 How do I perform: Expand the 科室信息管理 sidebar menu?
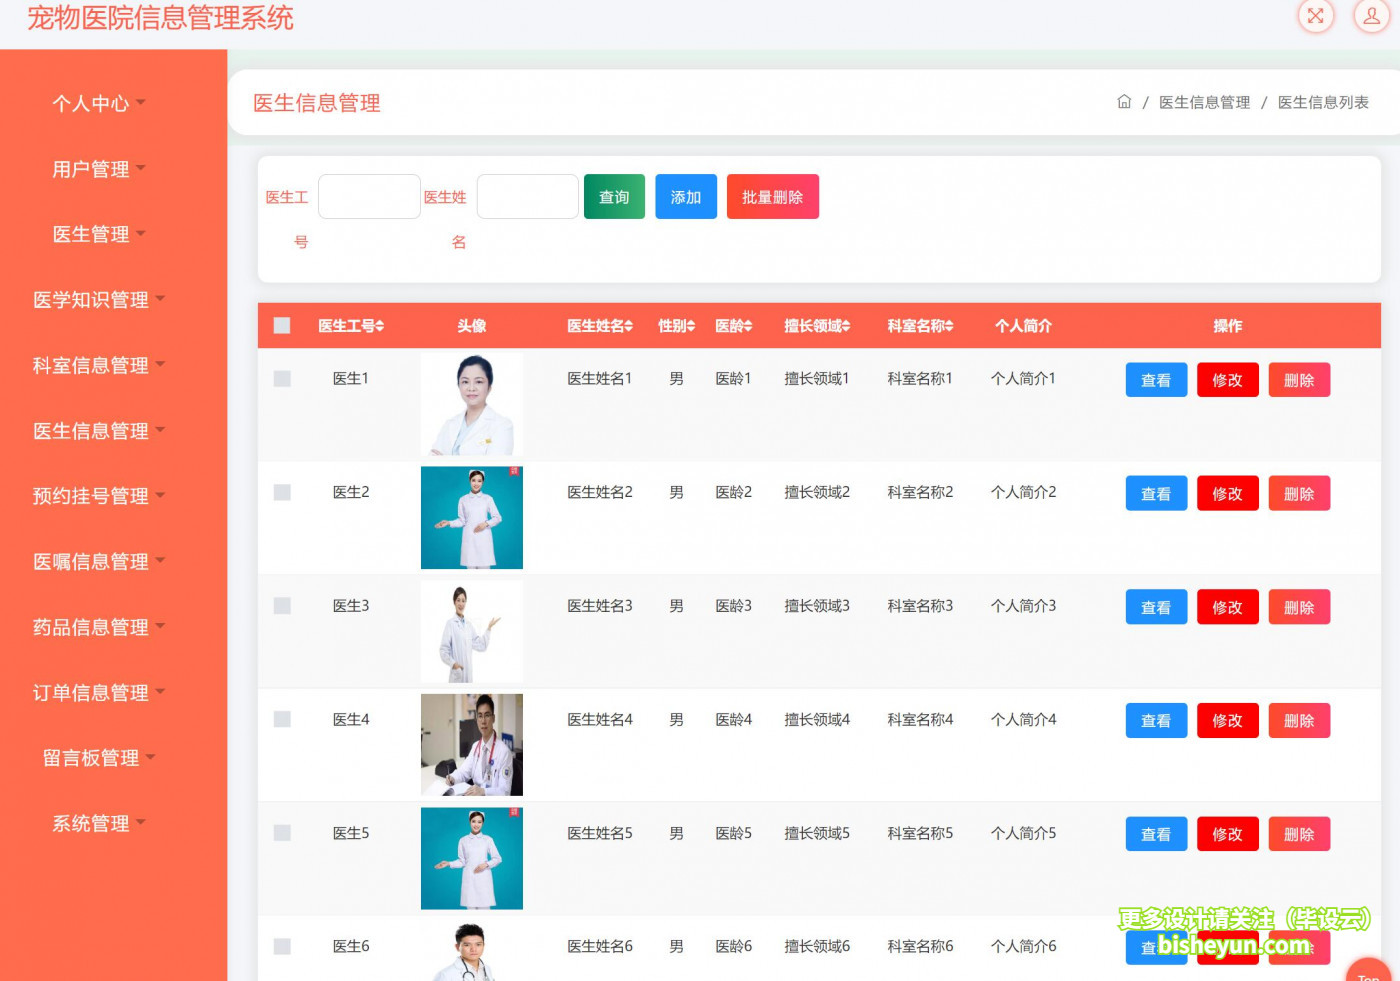[99, 365]
